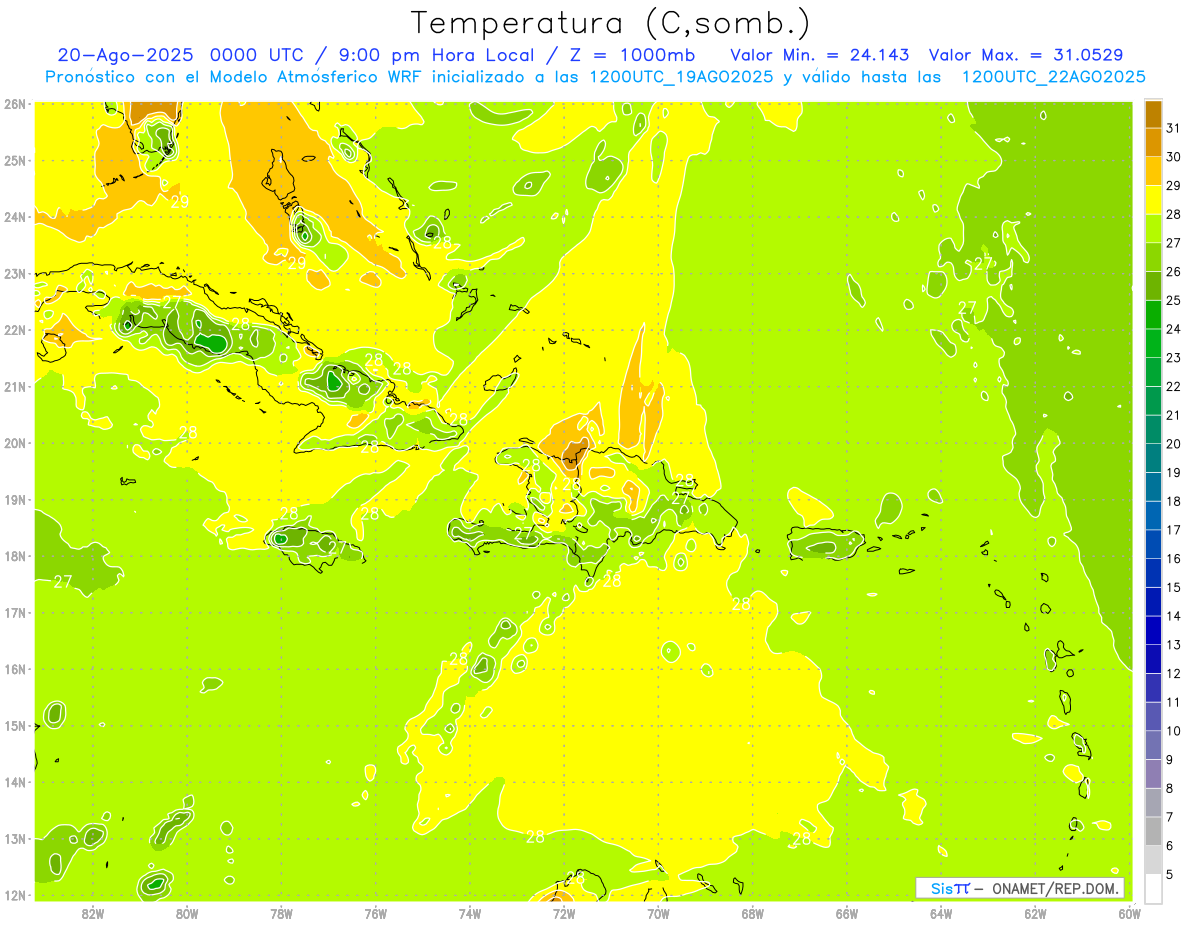Viewport: 1200px width, 927px height.
Task: Click the color scale label 16
Action: (1175, 559)
